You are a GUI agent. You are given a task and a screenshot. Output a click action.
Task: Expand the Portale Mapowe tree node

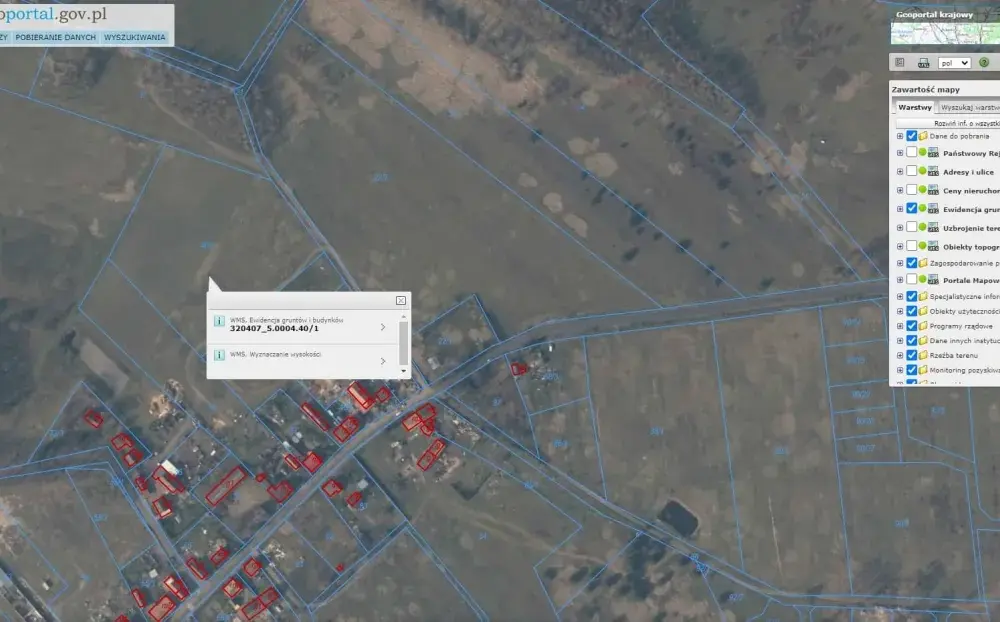pos(899,280)
